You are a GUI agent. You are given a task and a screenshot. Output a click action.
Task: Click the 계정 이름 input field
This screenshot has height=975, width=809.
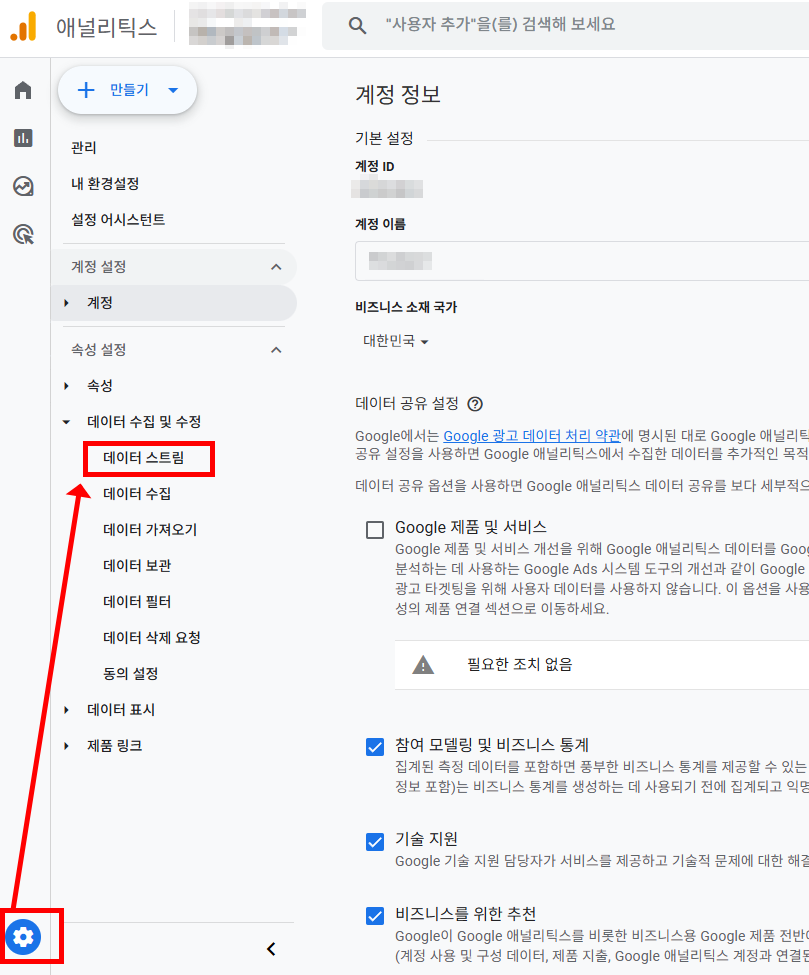582,261
